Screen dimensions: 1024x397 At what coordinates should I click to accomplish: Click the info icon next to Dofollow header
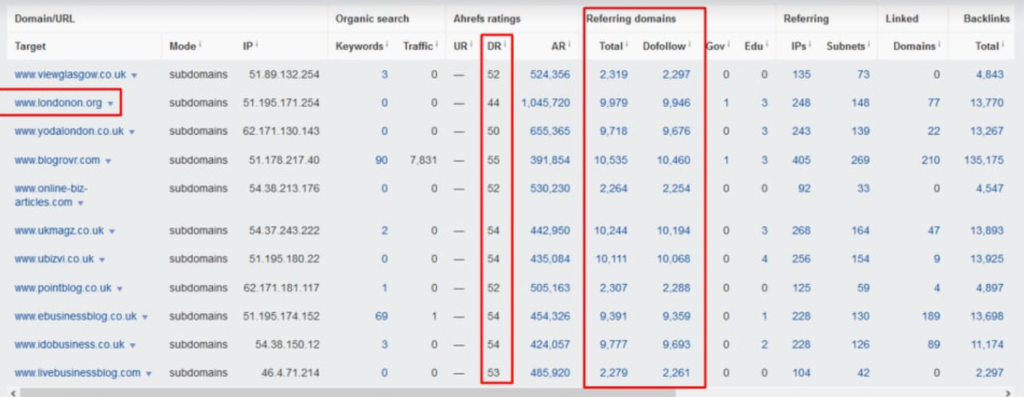click(x=690, y=44)
